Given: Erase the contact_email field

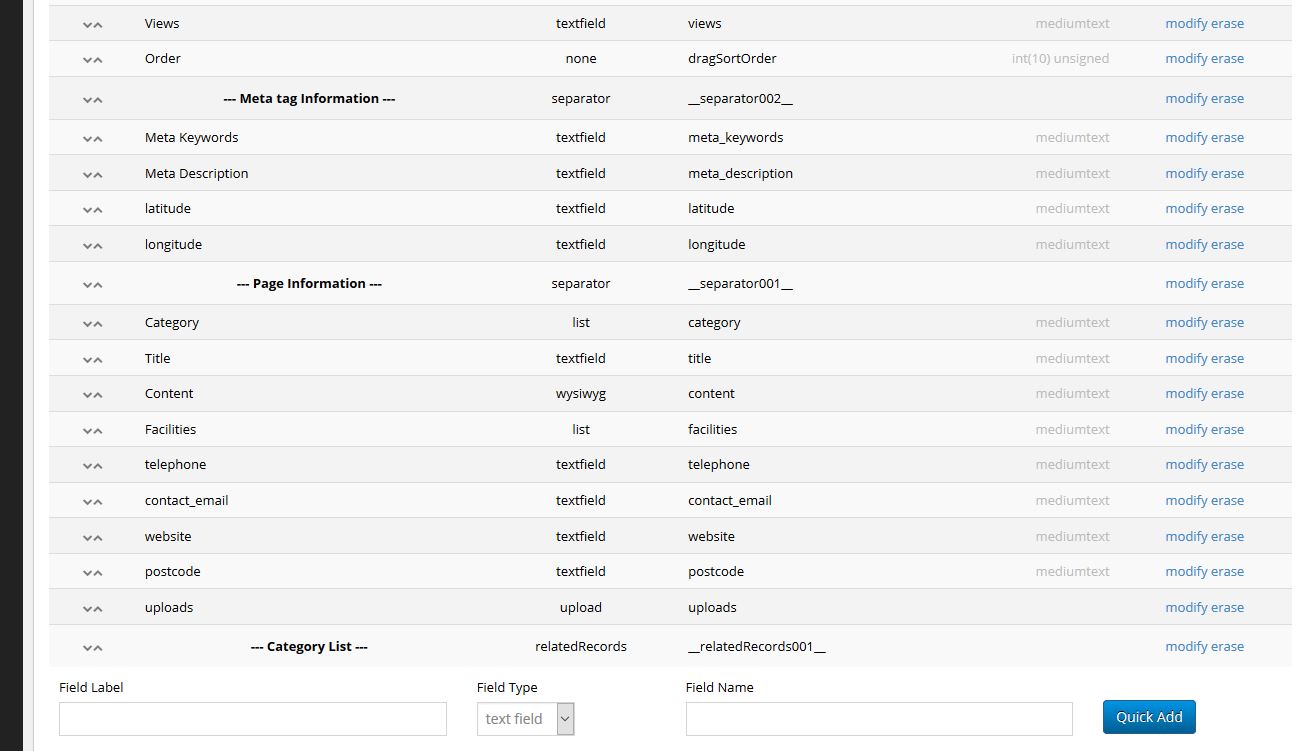Looking at the screenshot, I should (1228, 500).
